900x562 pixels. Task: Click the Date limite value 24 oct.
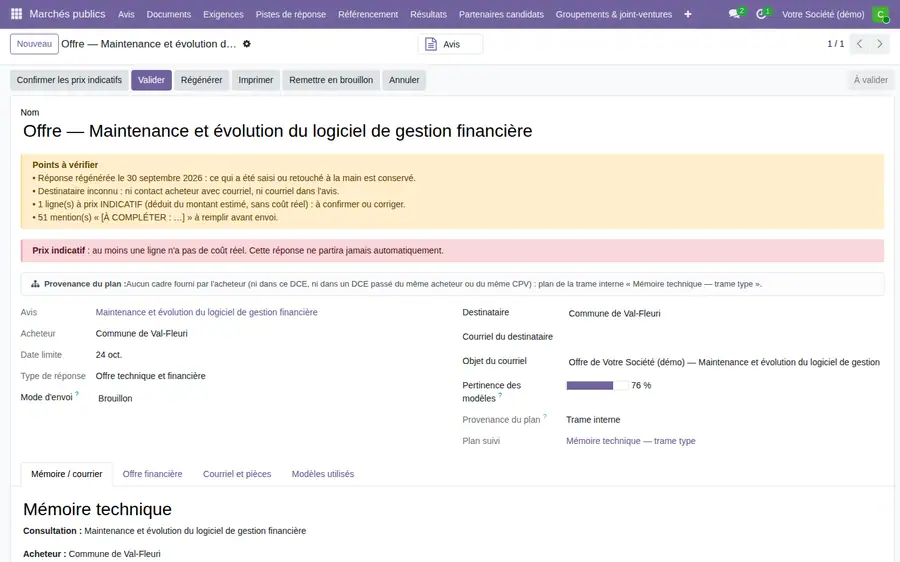[109, 355]
